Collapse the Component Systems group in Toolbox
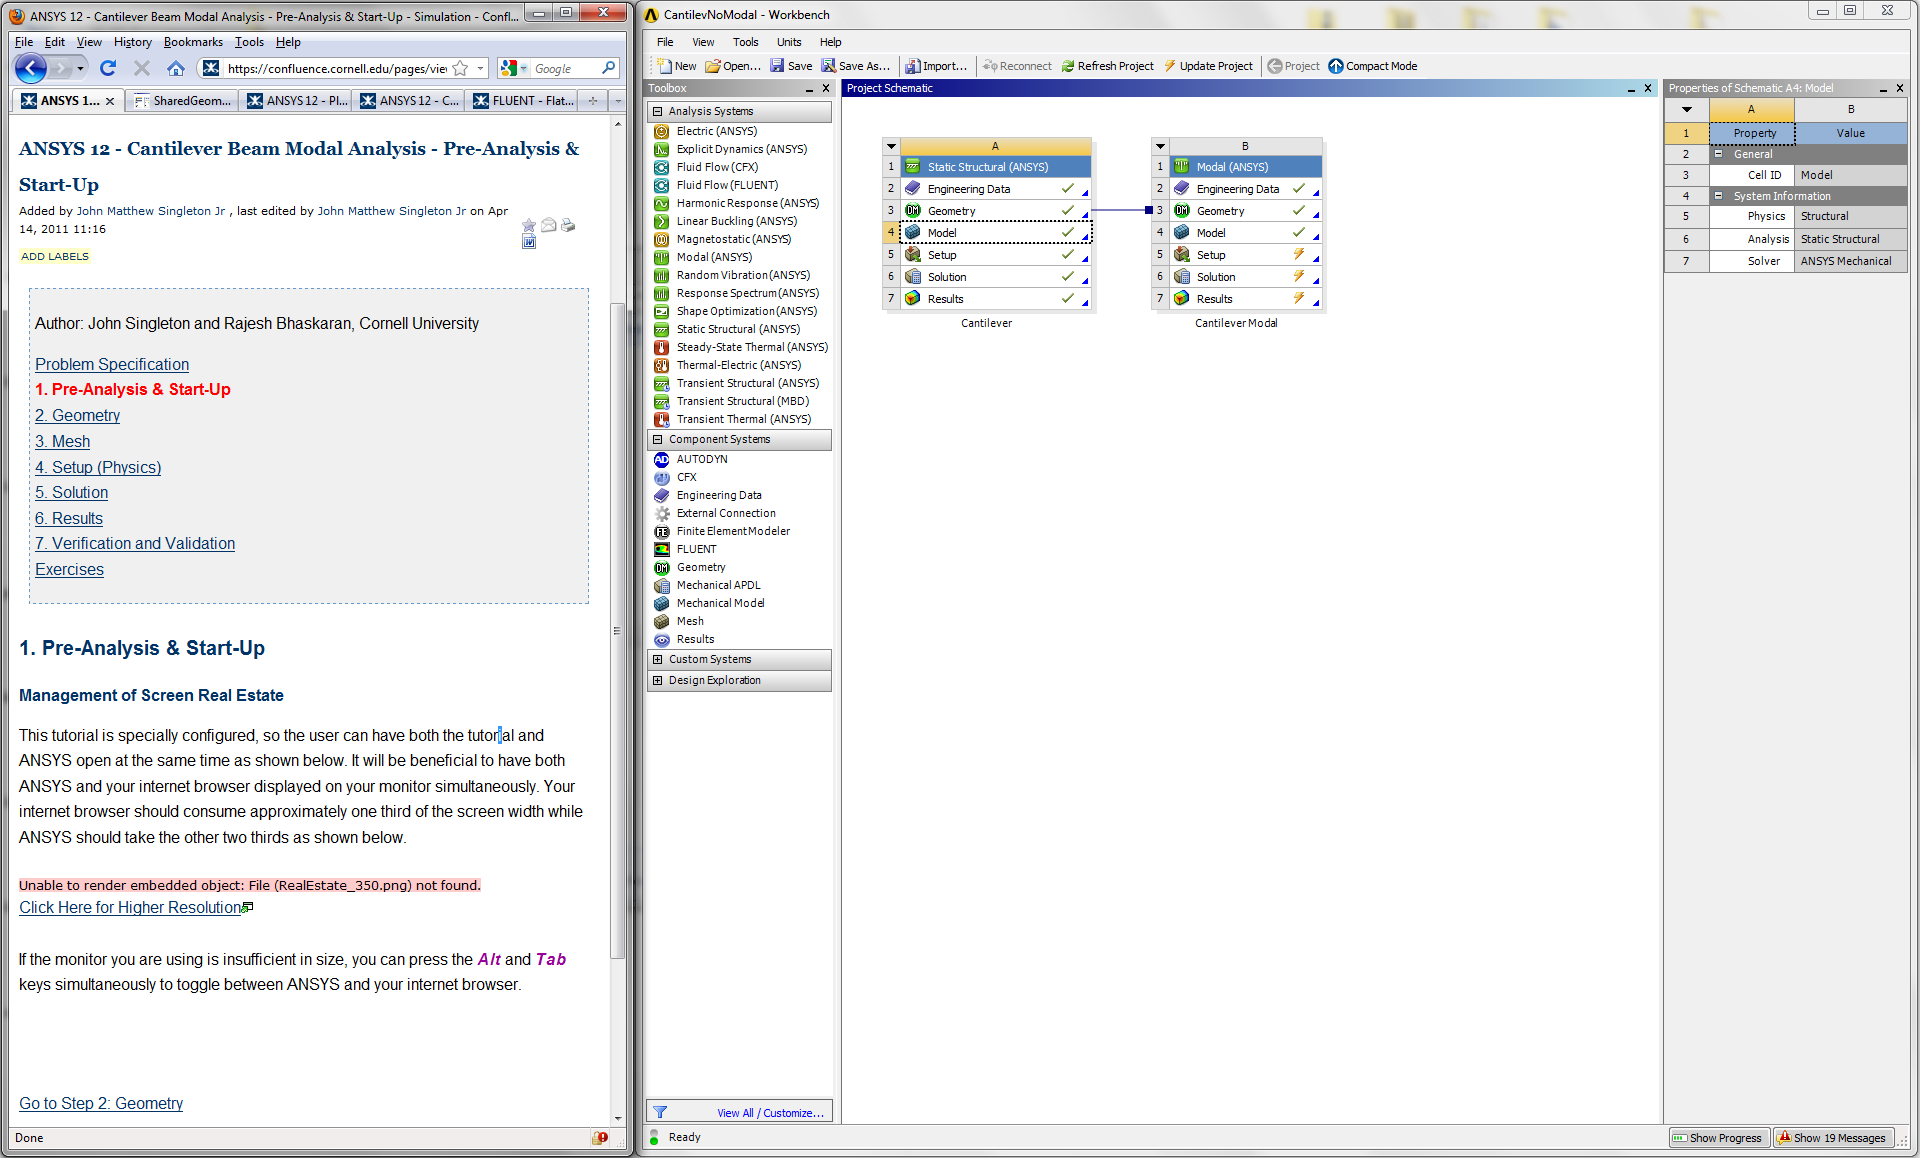The image size is (1920, 1158). tap(657, 439)
